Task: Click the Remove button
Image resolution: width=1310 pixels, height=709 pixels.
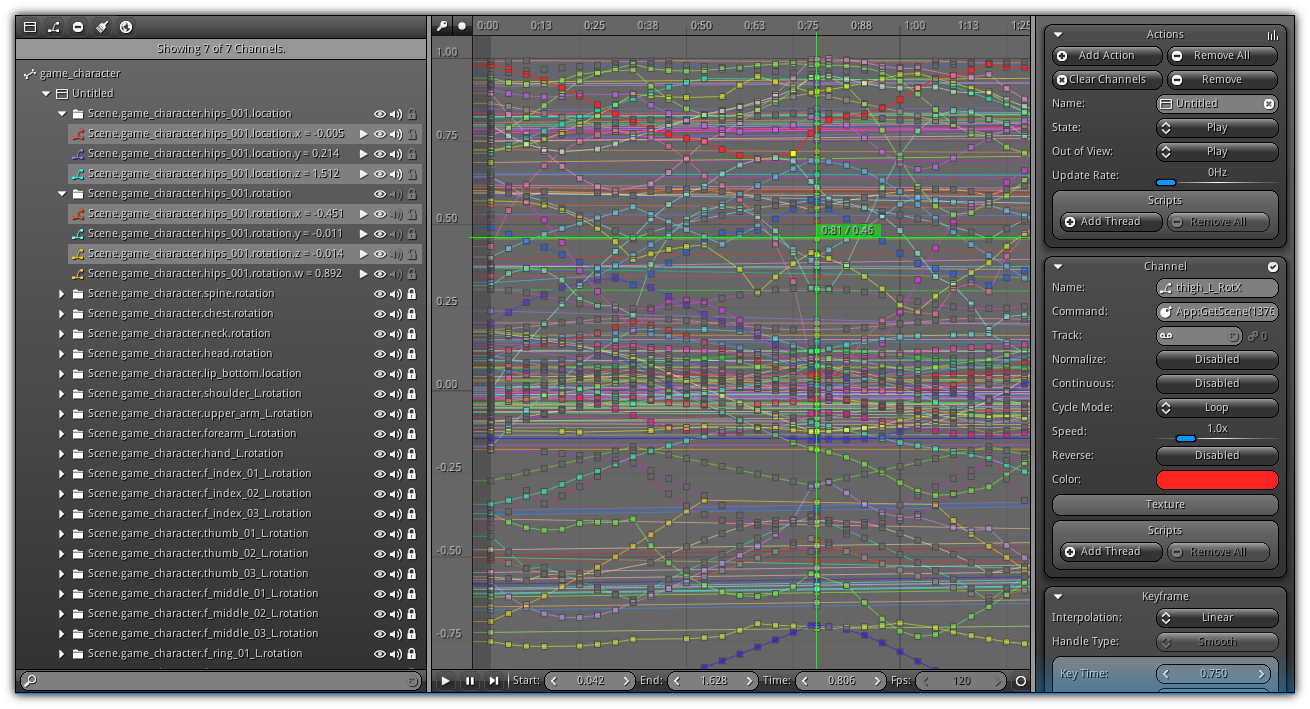Action: (x=1222, y=80)
